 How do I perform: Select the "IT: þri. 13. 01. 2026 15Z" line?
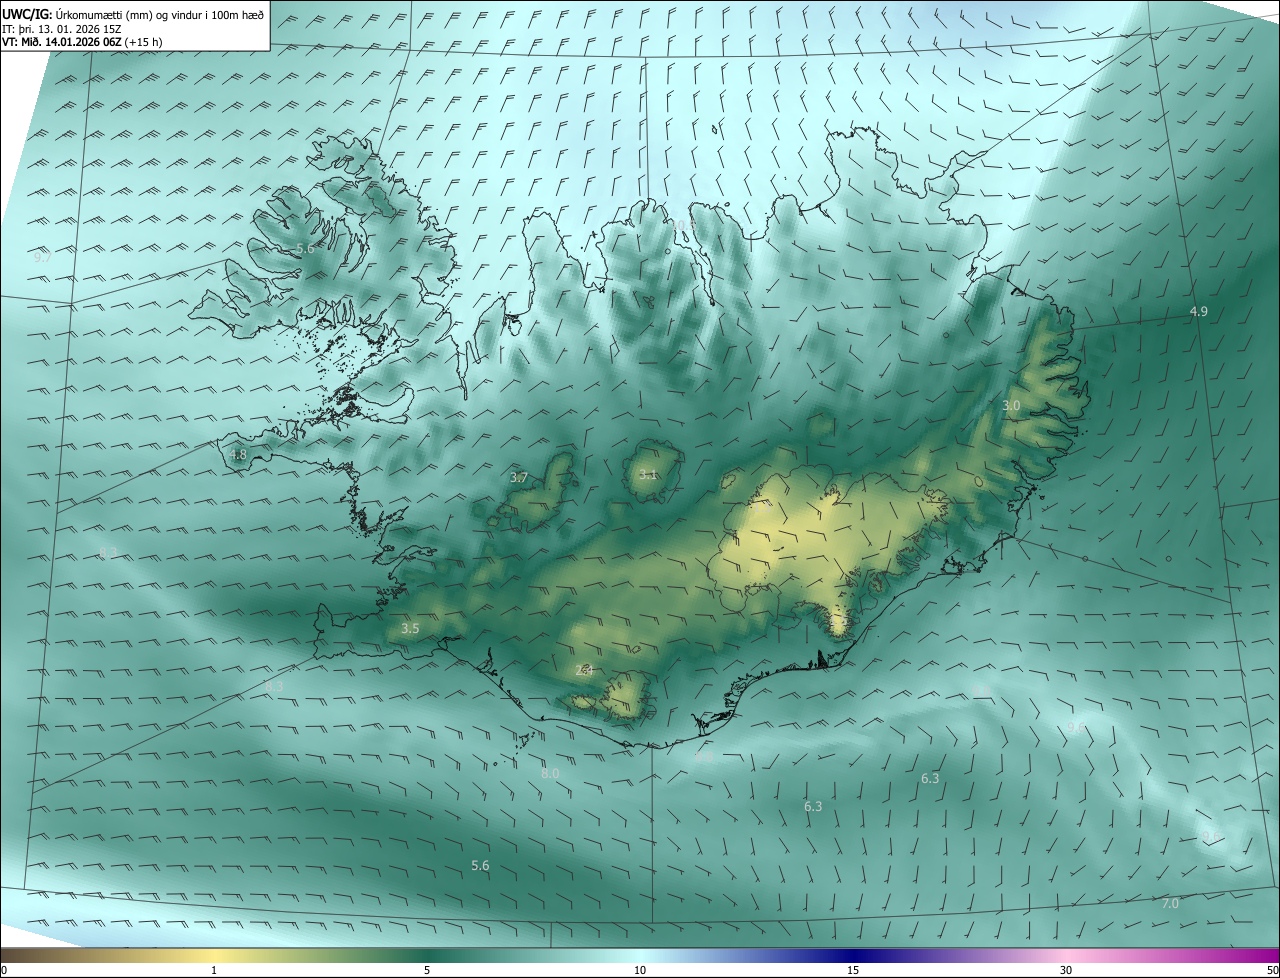62,28
